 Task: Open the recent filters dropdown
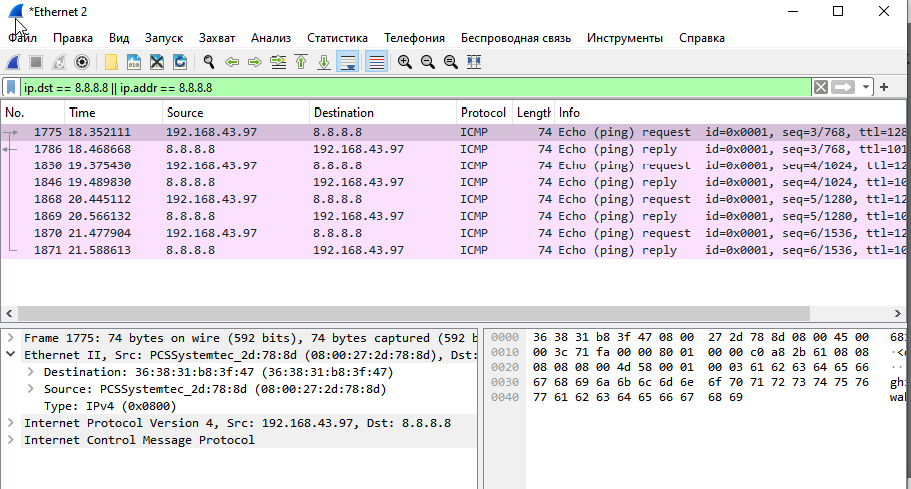click(866, 88)
